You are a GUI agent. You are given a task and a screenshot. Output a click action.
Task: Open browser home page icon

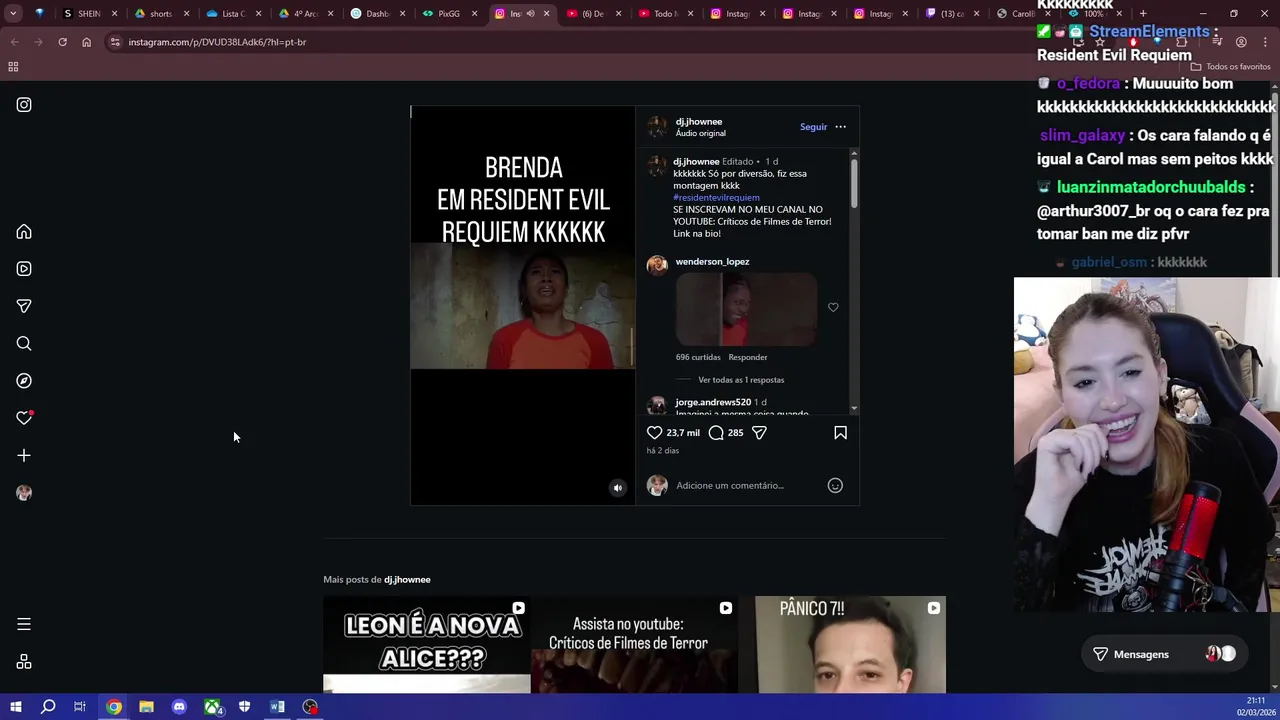[x=86, y=42]
